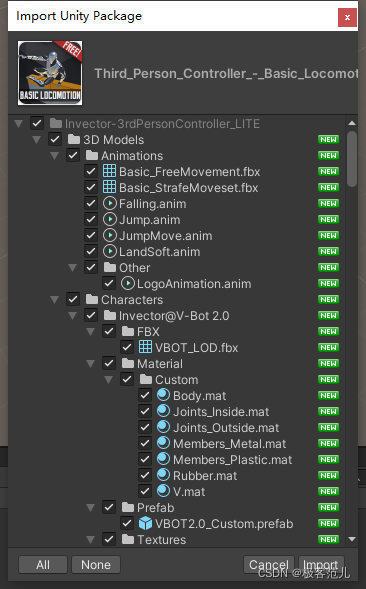Click the FBX folder icon
The image size is (366, 589).
[128, 331]
